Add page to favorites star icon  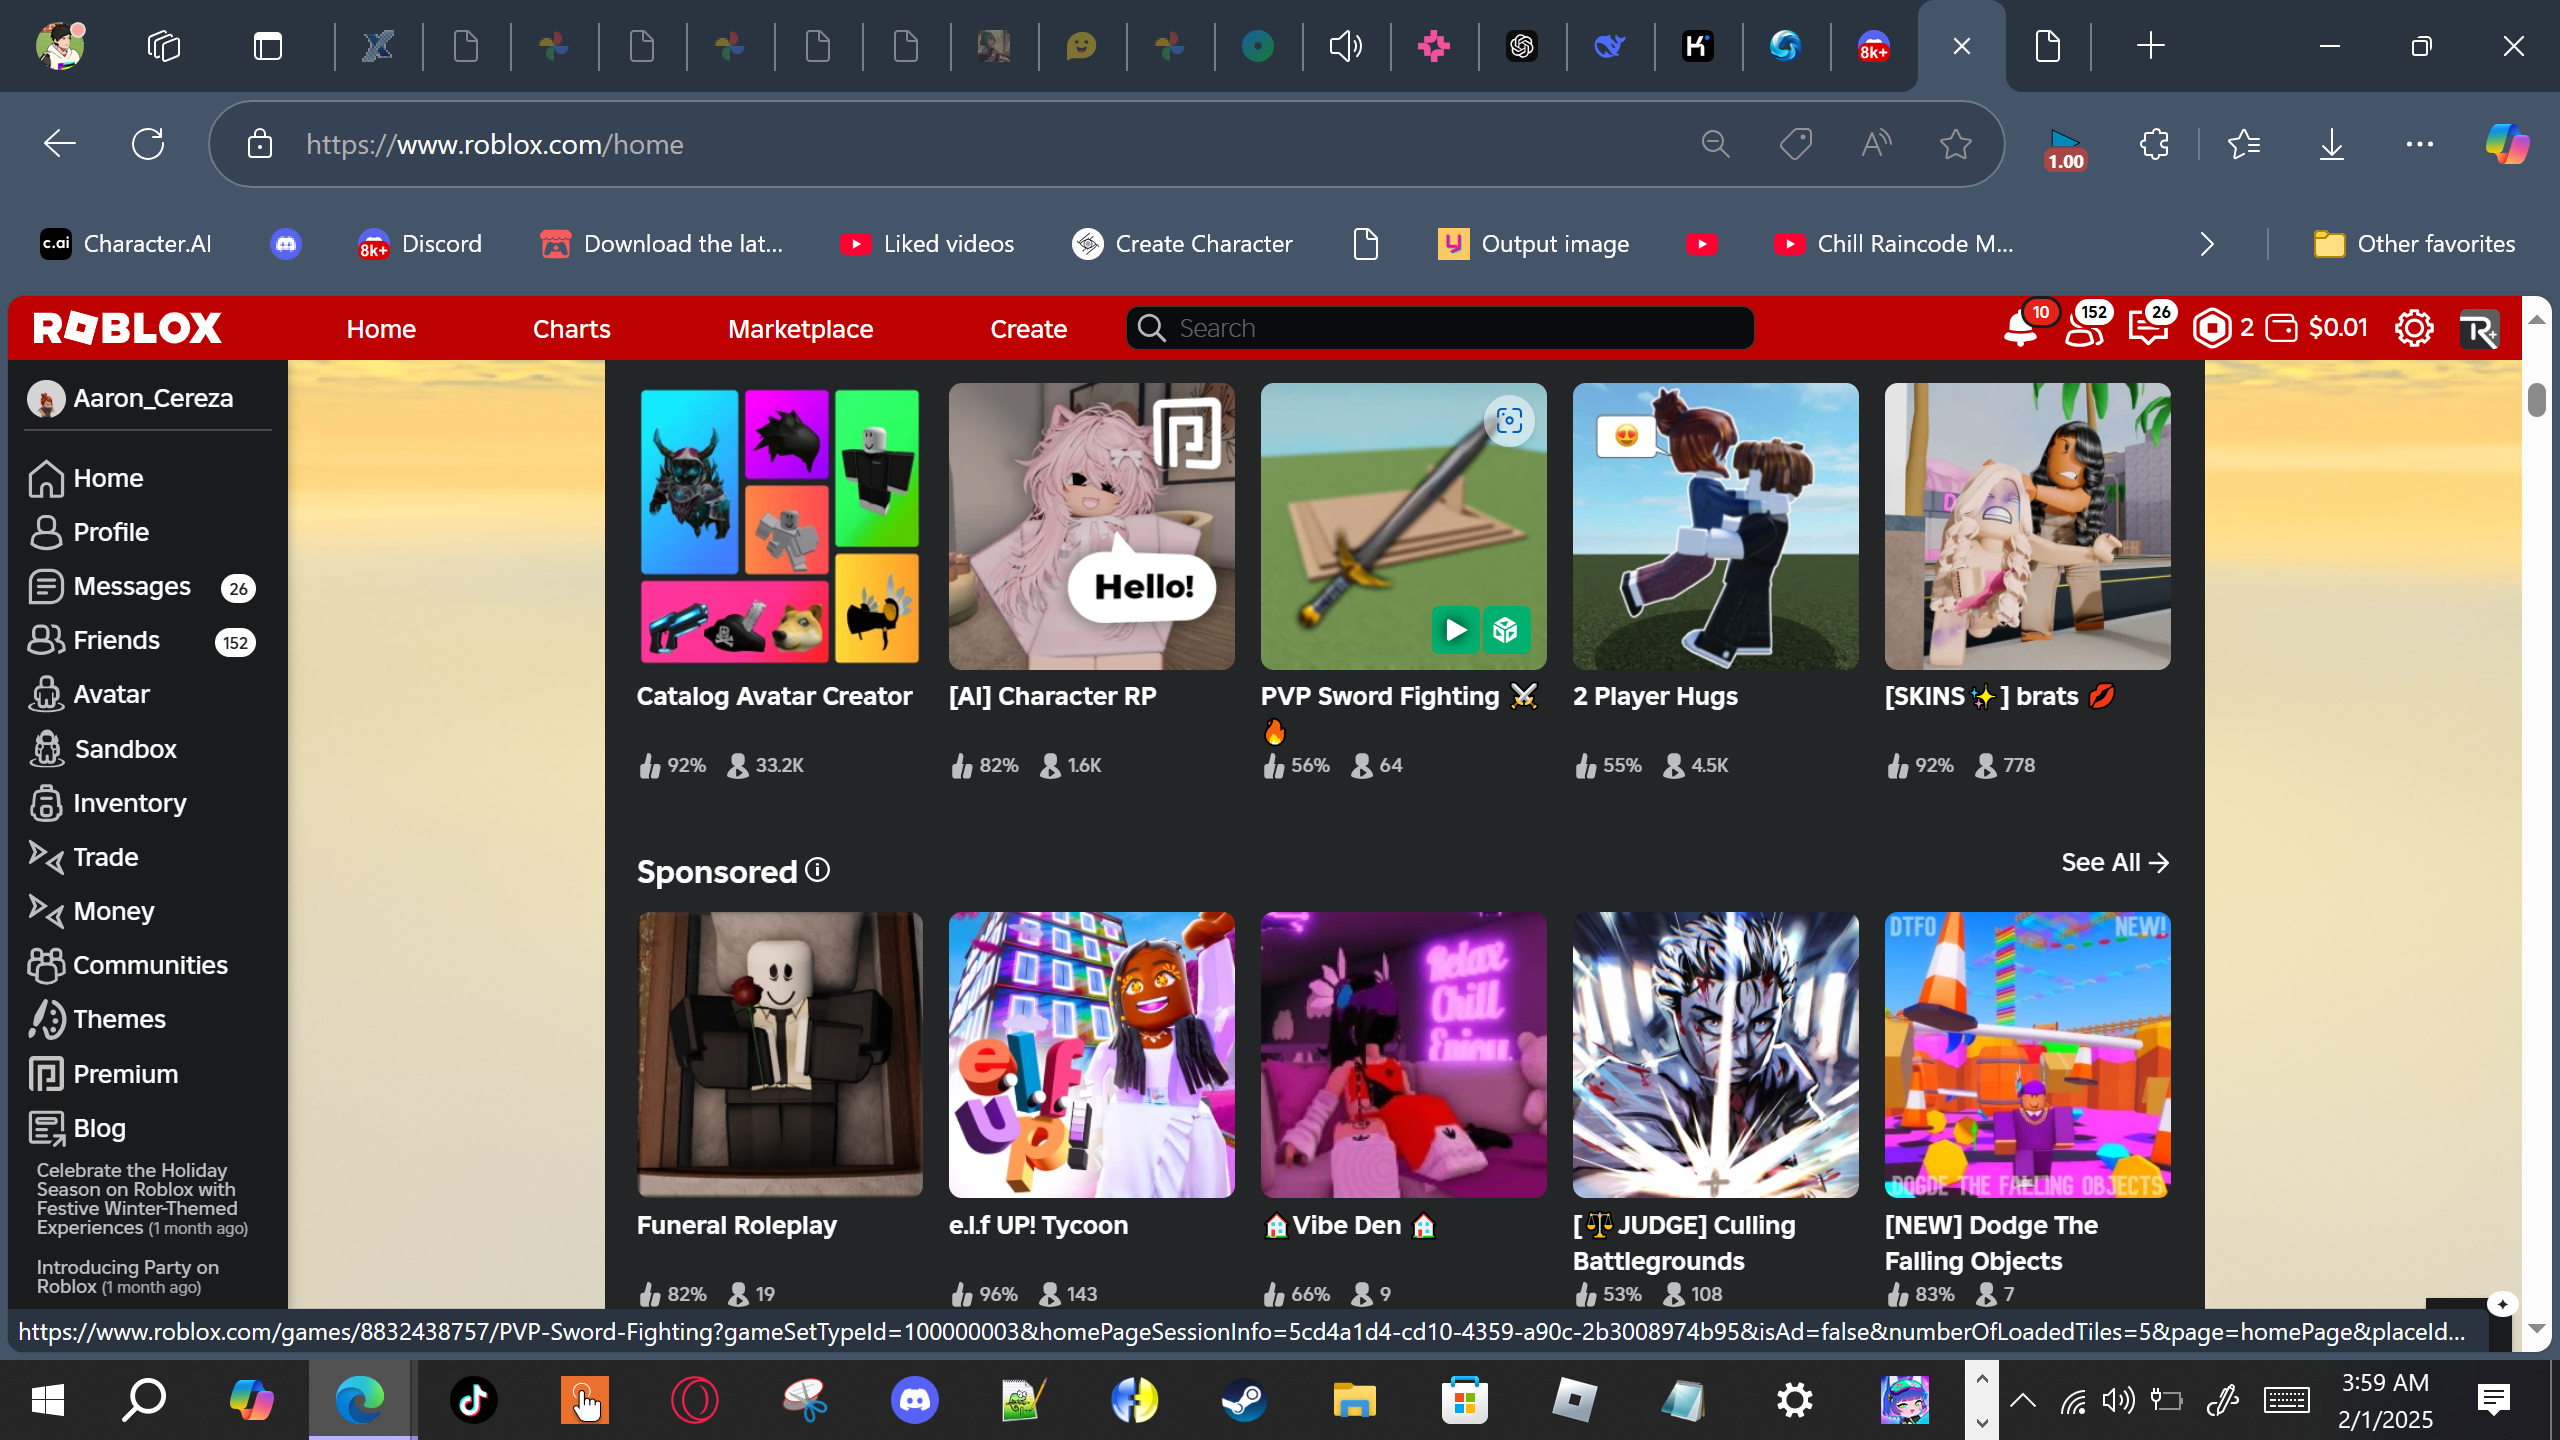(x=1955, y=144)
